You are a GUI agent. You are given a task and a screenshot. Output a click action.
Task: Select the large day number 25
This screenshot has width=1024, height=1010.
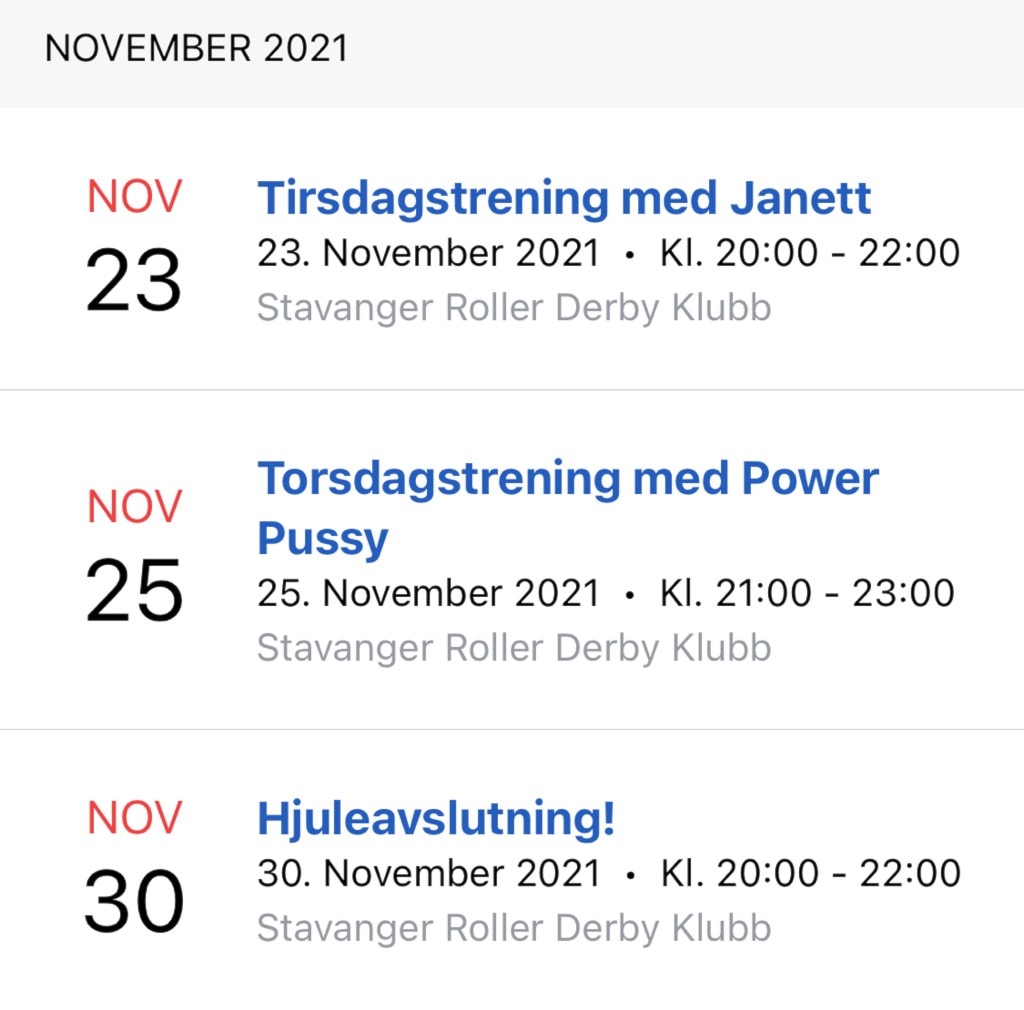point(134,590)
